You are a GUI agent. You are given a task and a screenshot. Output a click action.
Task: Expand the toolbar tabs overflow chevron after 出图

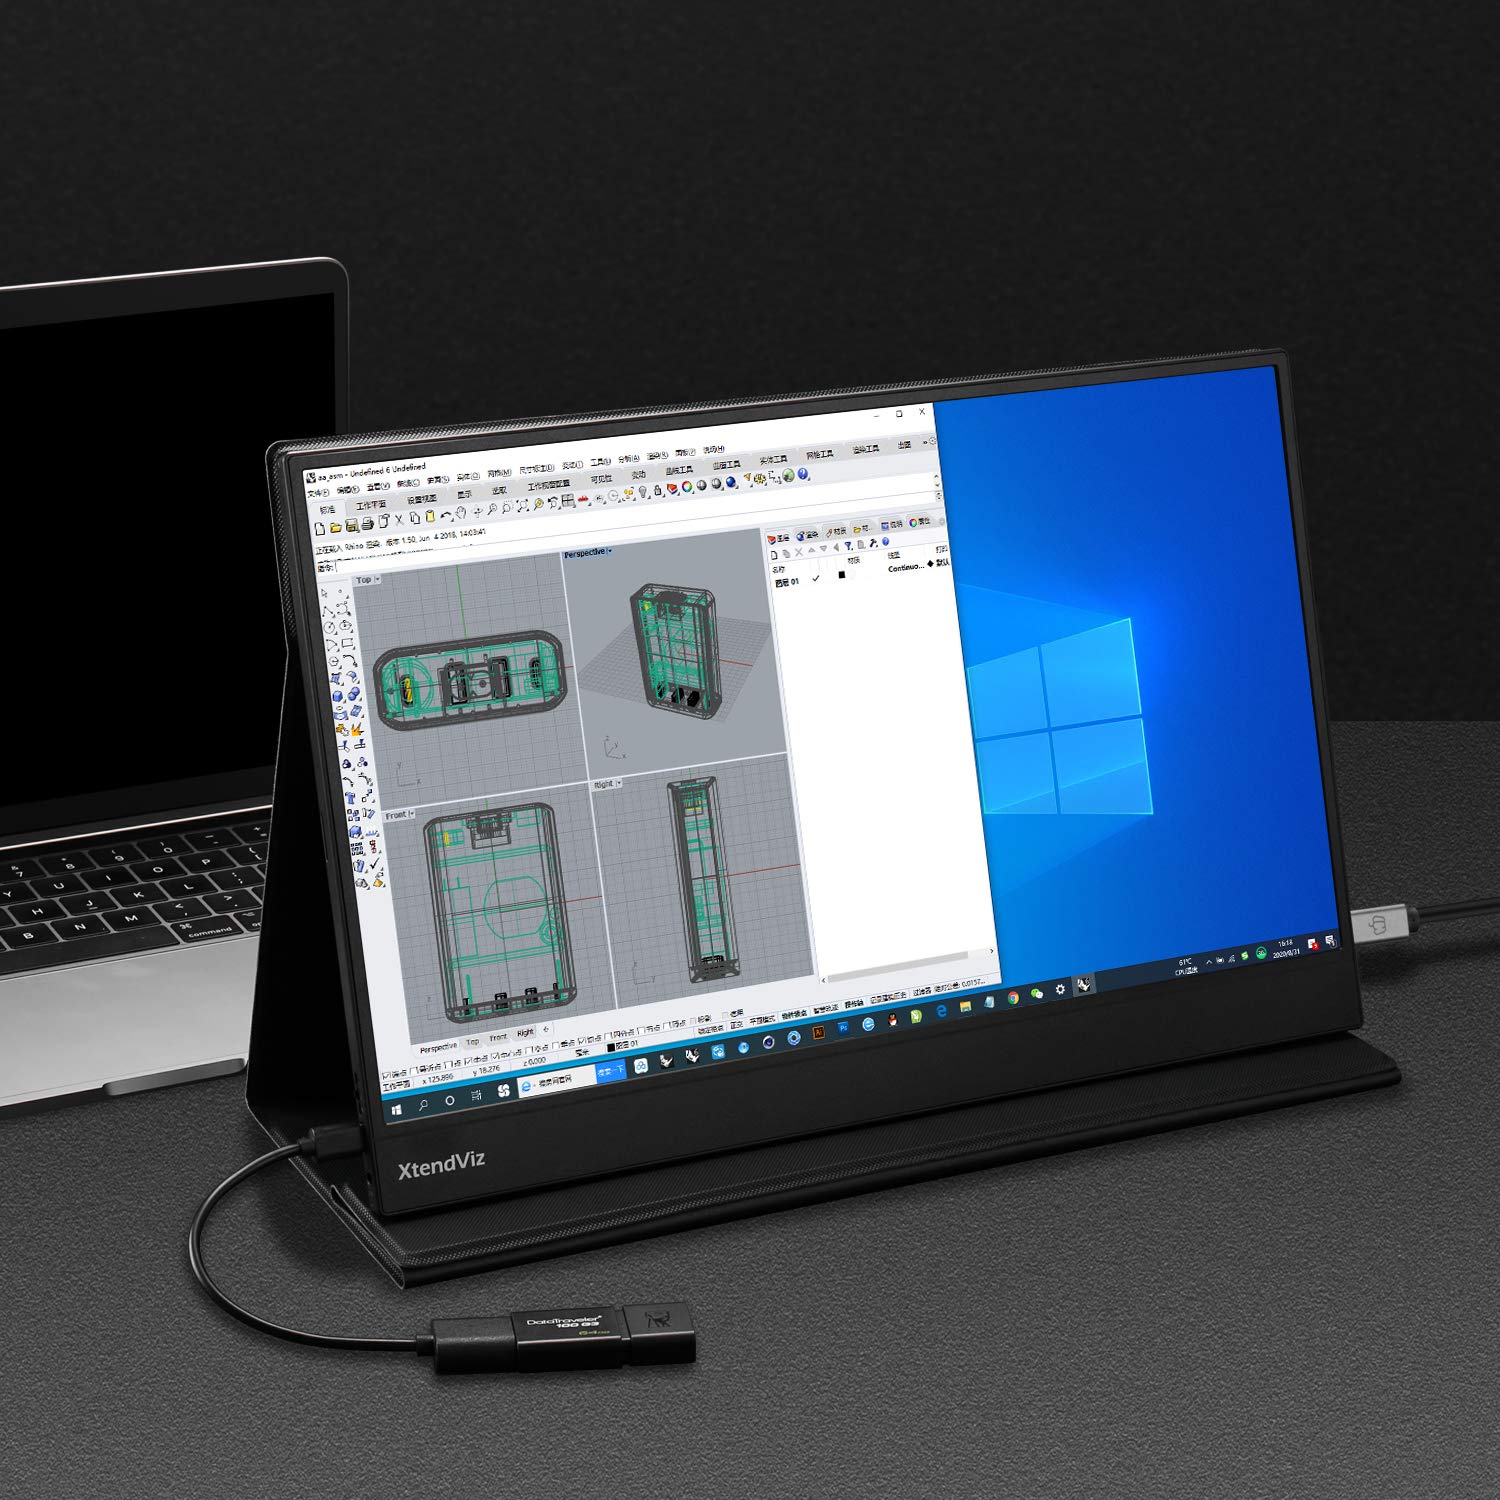pyautogui.click(x=925, y=442)
